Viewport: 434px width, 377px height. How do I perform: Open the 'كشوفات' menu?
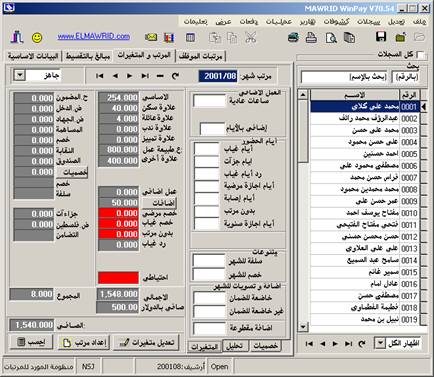point(336,22)
